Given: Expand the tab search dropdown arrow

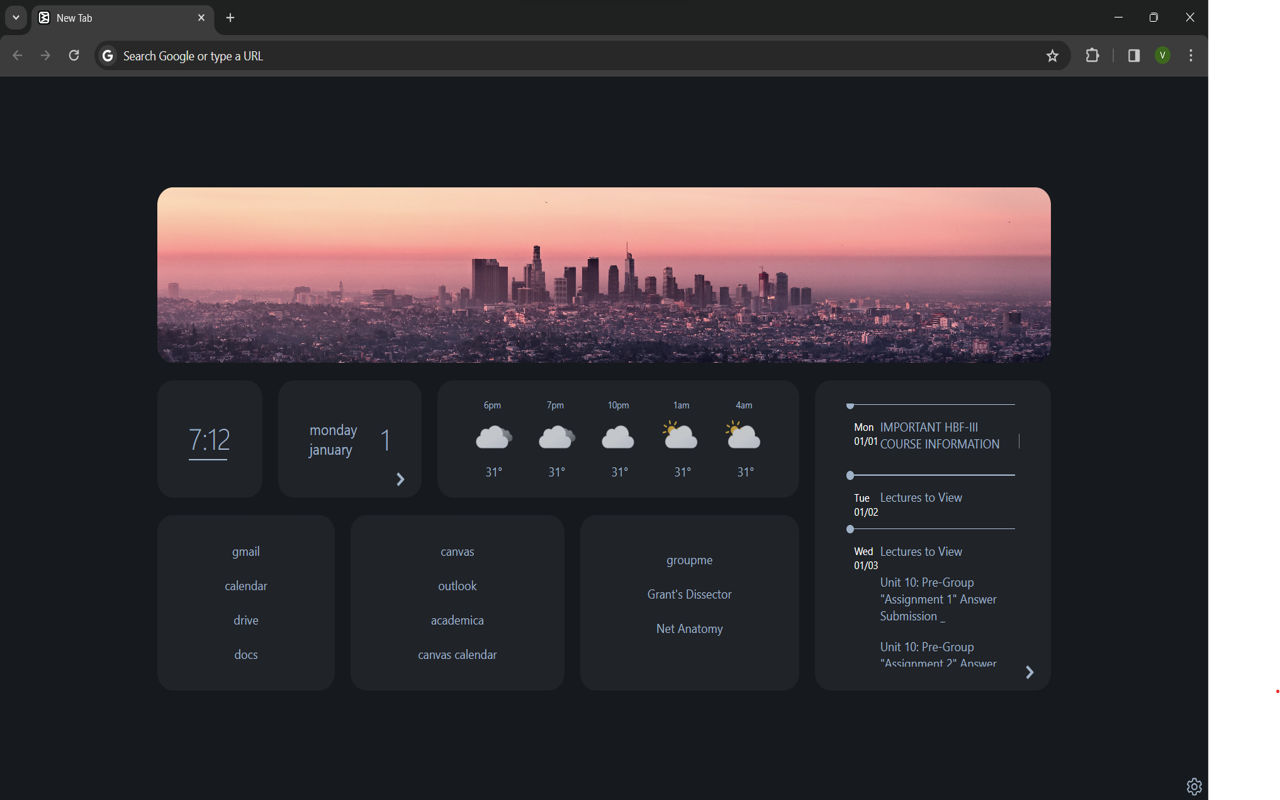Looking at the screenshot, I should [x=15, y=18].
